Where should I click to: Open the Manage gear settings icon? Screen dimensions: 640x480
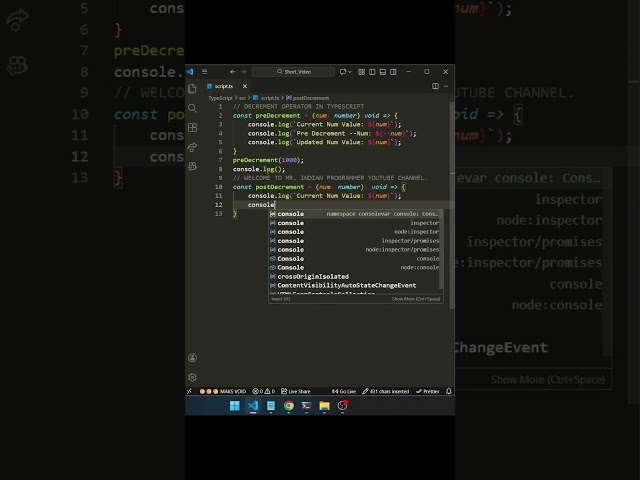point(192,377)
